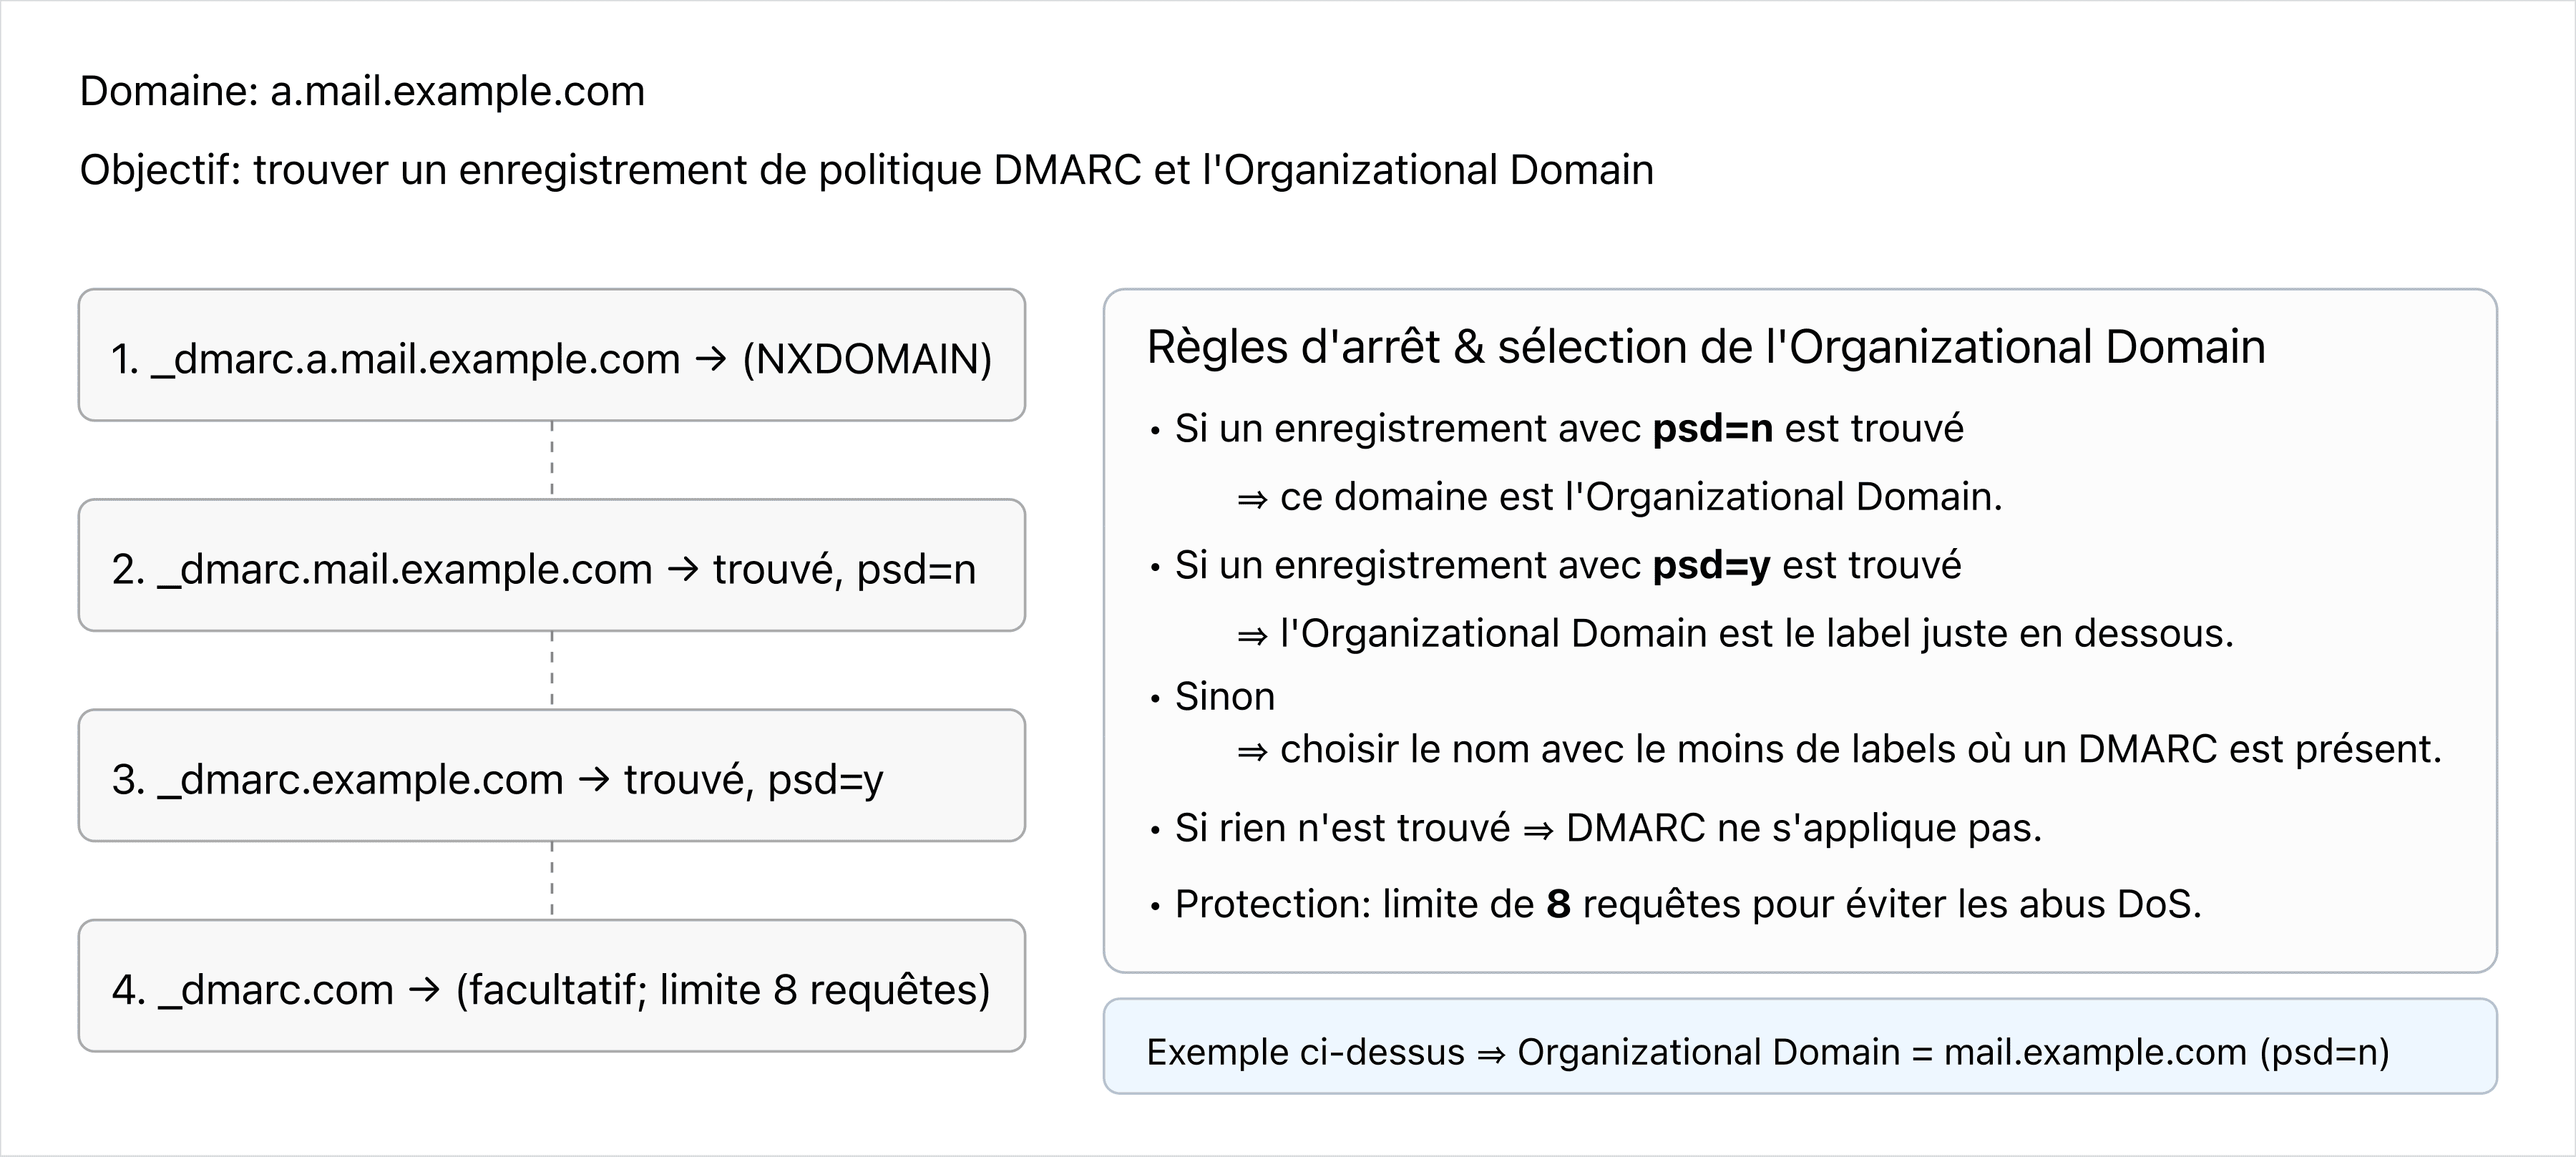Click the "Sinon" bullet item

click(x=1224, y=697)
